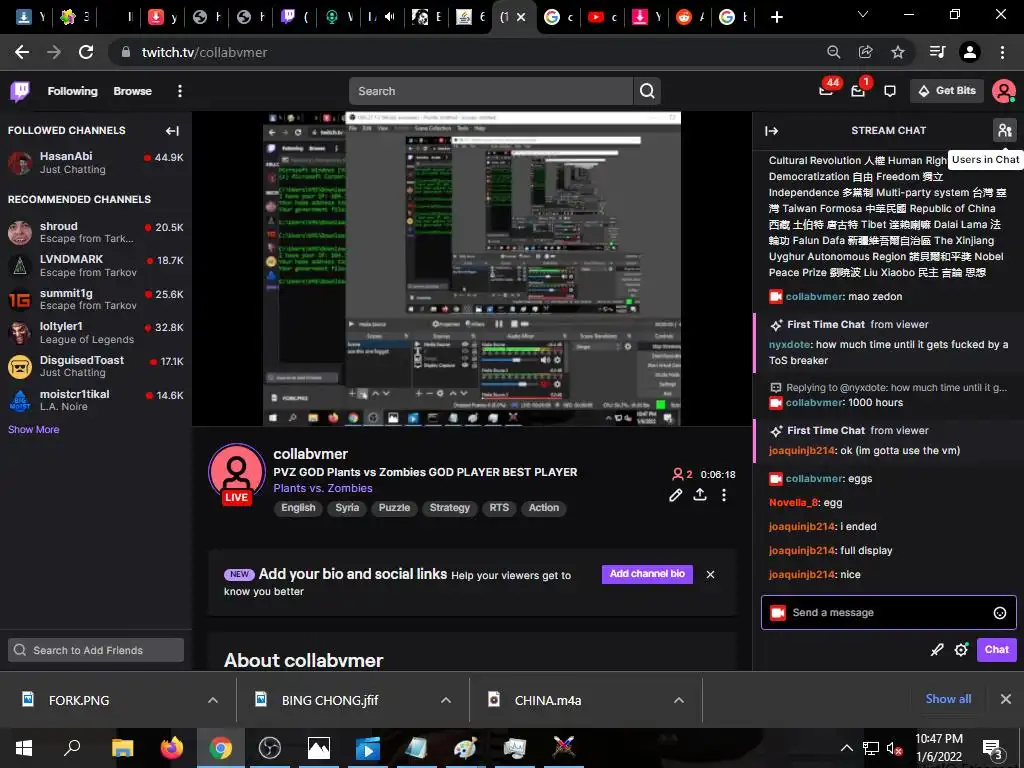Close the downloads bar
The height and width of the screenshot is (768, 1024).
1006,699
